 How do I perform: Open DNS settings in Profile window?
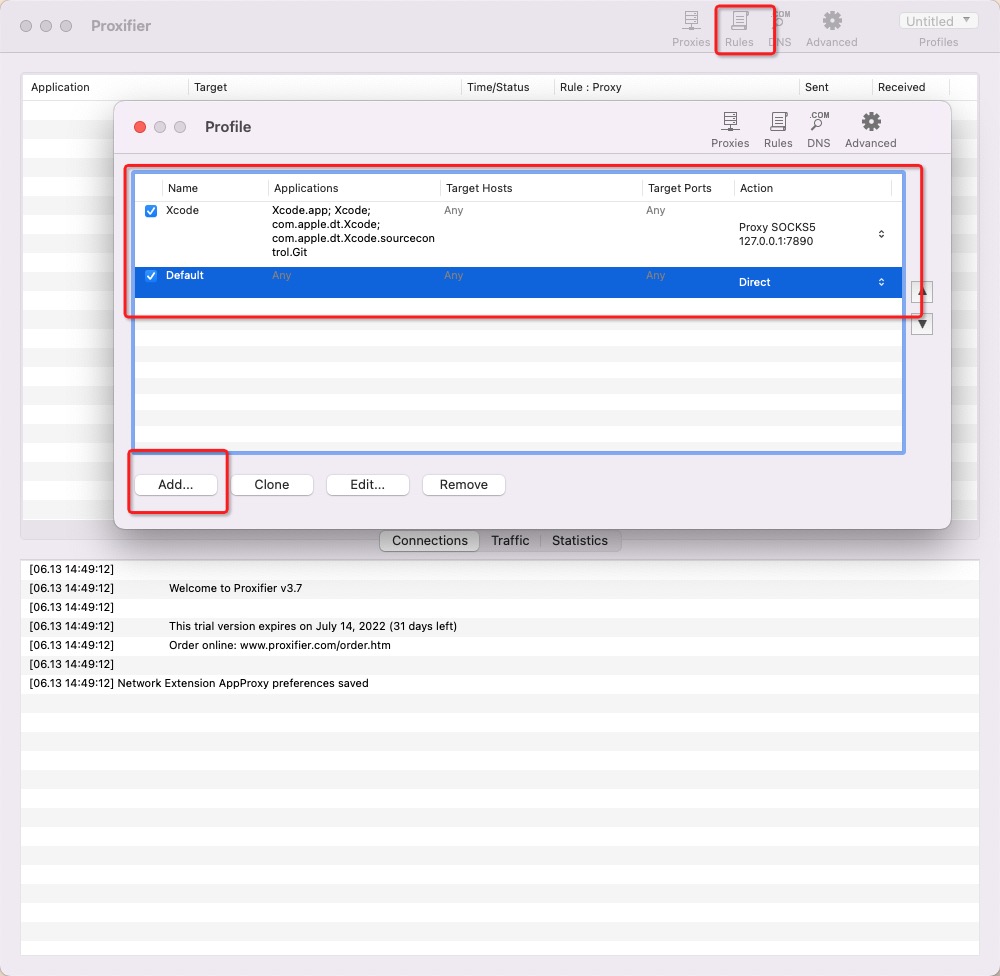[819, 129]
